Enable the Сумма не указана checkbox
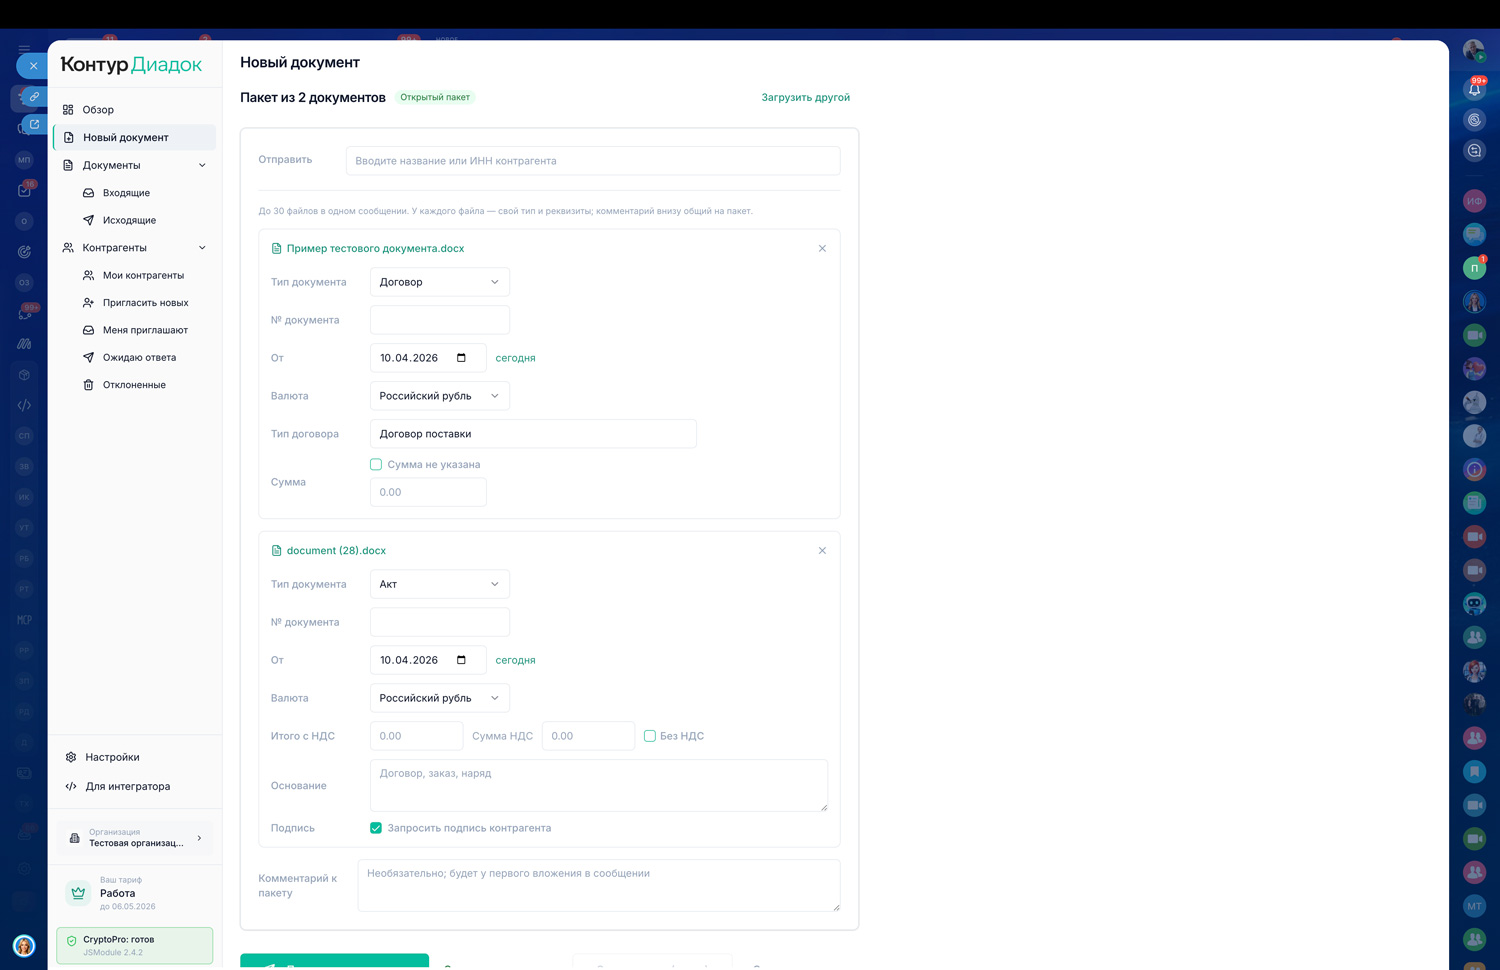Image resolution: width=1500 pixels, height=970 pixels. (x=376, y=464)
